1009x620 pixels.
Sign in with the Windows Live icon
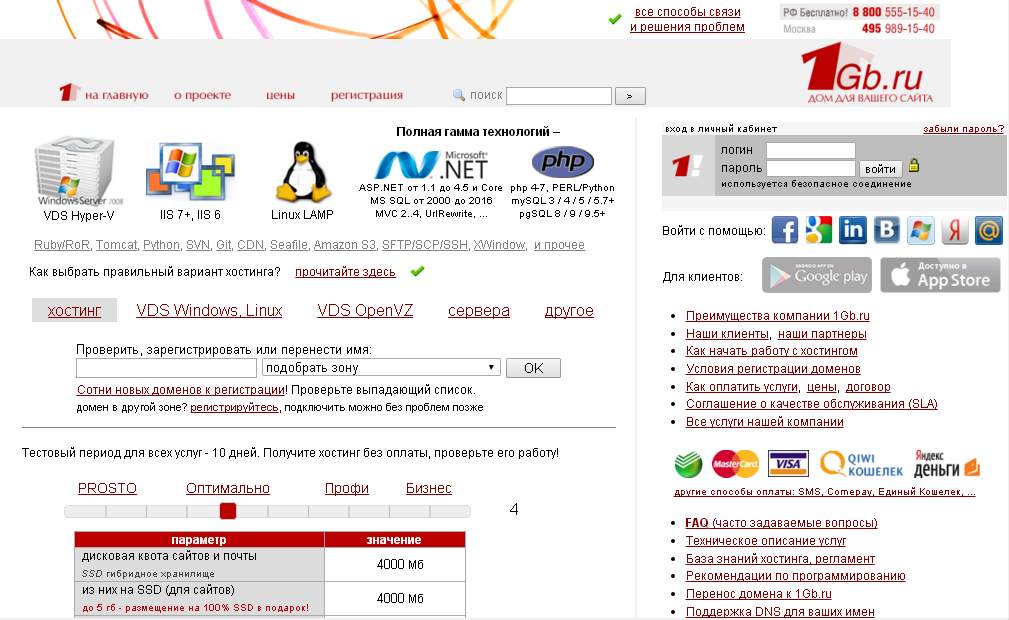[x=921, y=230]
